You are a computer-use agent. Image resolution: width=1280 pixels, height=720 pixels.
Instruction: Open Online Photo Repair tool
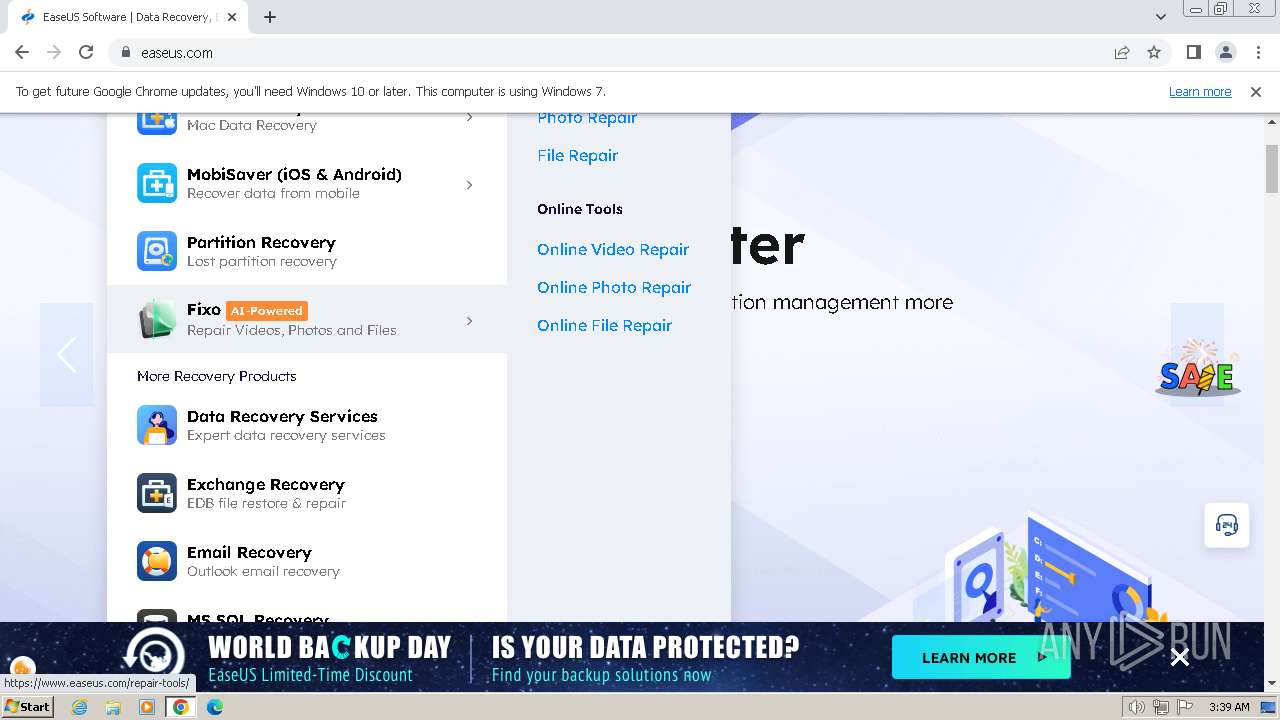614,287
